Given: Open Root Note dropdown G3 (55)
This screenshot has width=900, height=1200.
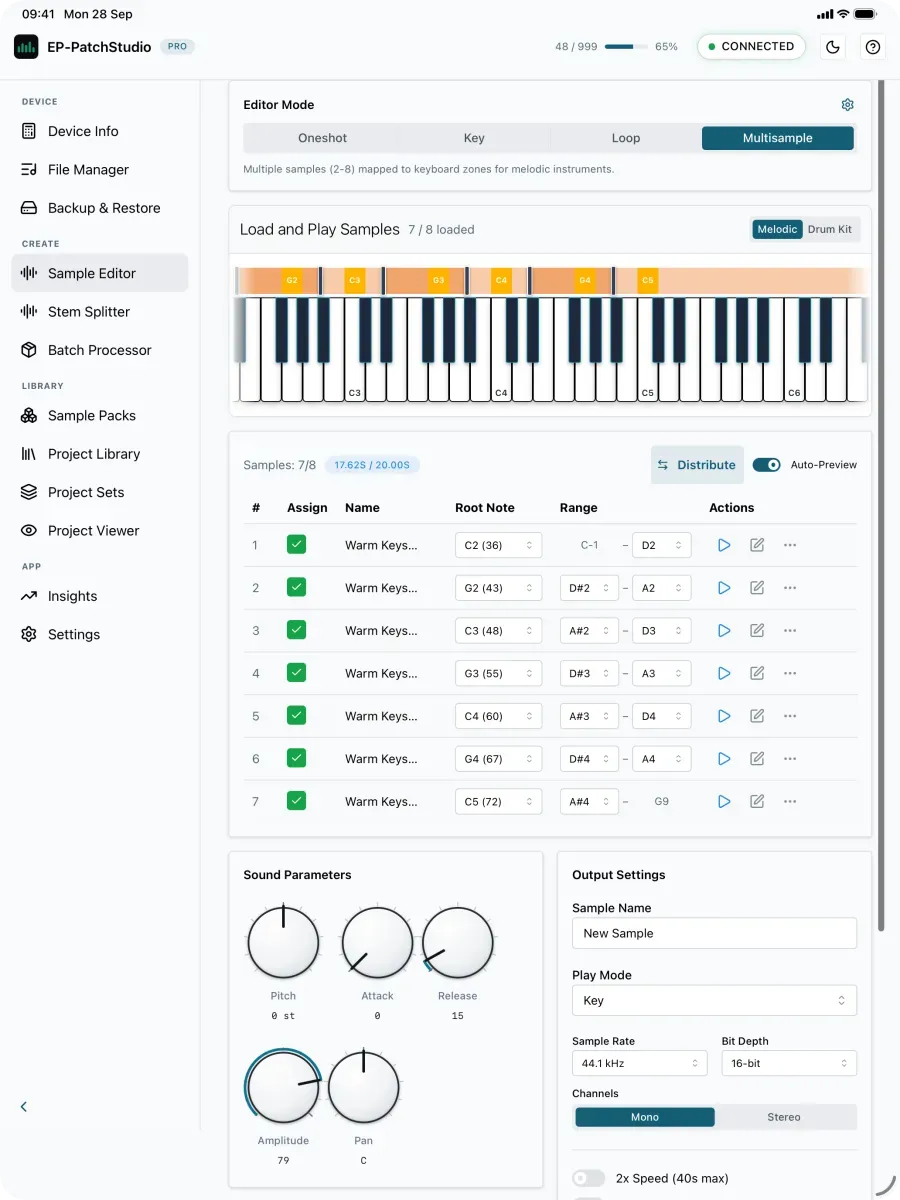Looking at the screenshot, I should click(498, 674).
